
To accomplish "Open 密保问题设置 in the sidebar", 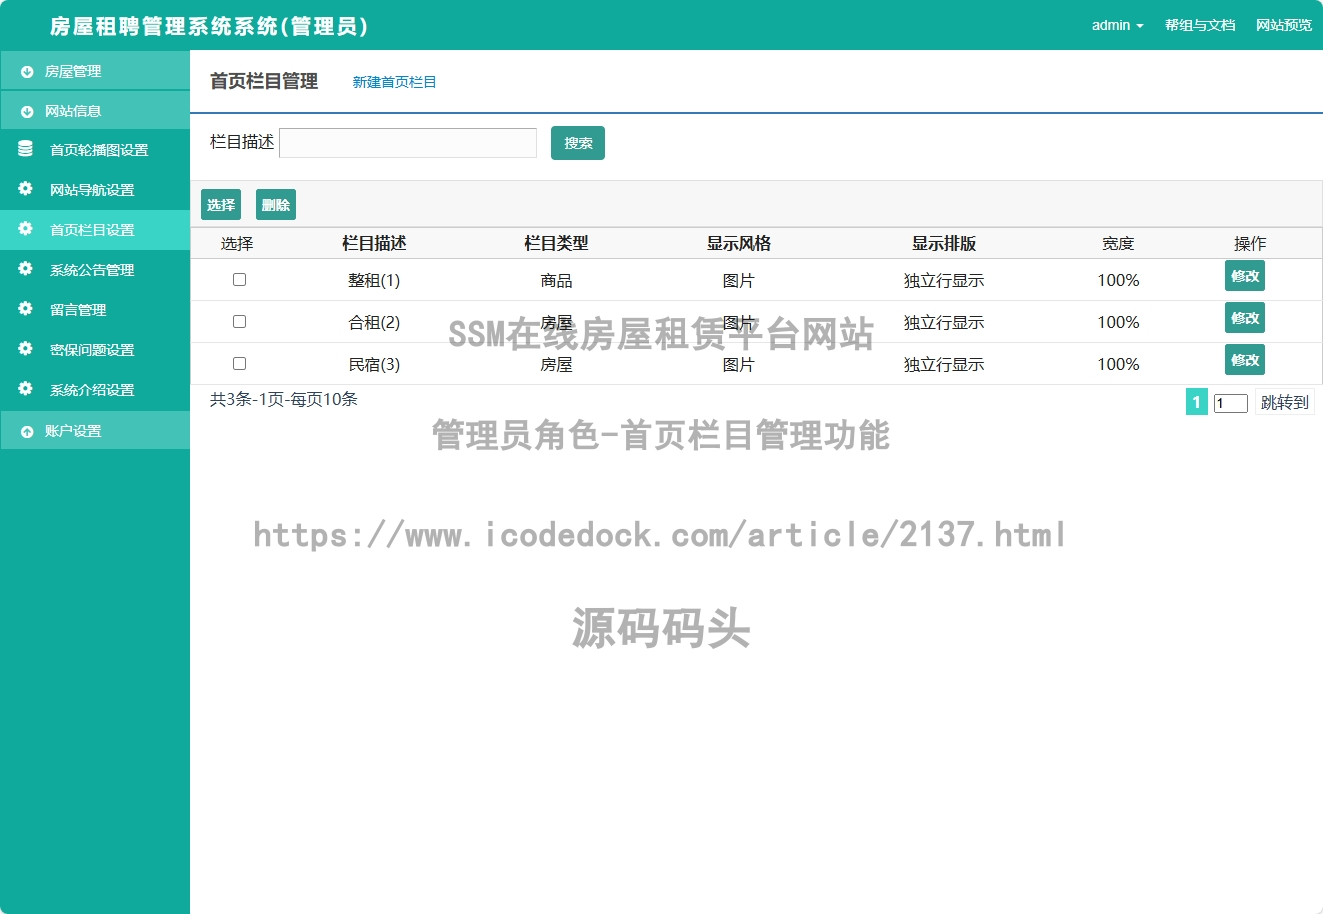I will (95, 350).
